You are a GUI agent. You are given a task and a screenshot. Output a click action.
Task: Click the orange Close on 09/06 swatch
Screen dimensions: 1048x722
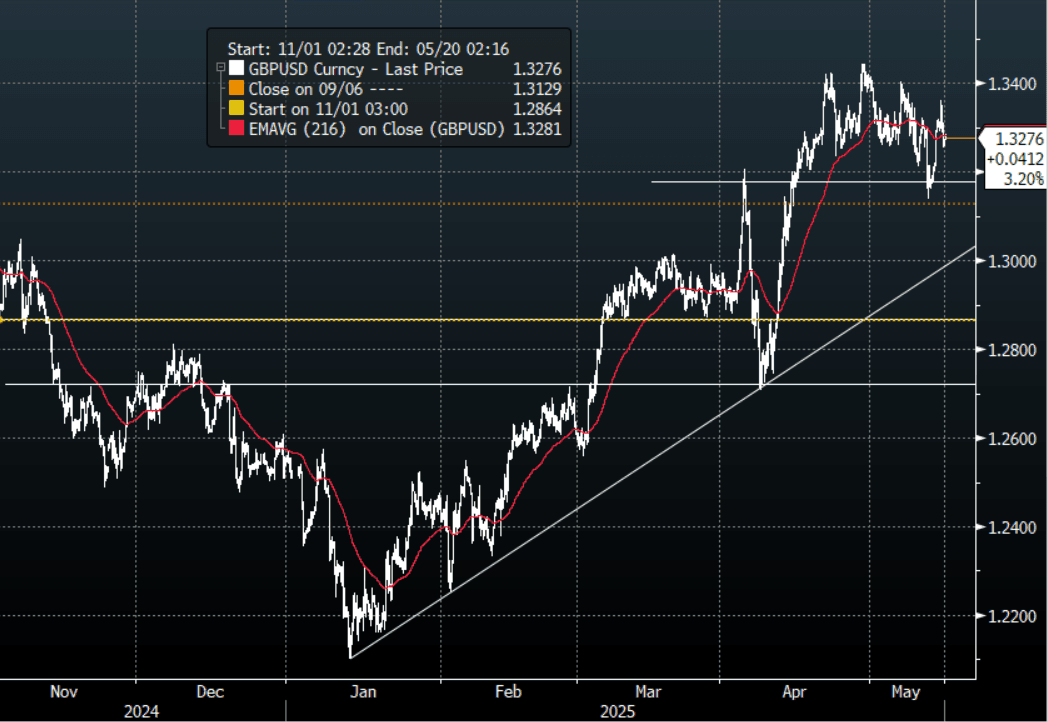[236, 88]
